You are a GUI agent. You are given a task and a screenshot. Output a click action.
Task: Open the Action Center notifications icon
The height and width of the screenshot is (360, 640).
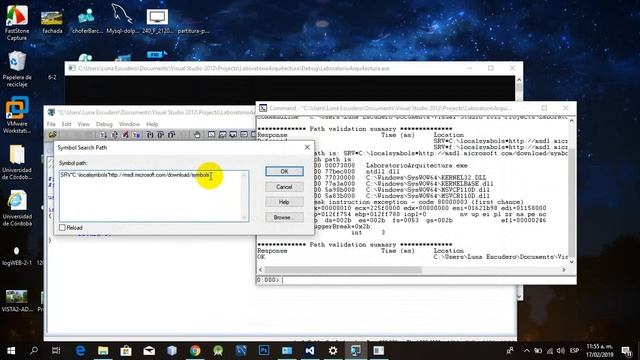[x=627, y=351]
